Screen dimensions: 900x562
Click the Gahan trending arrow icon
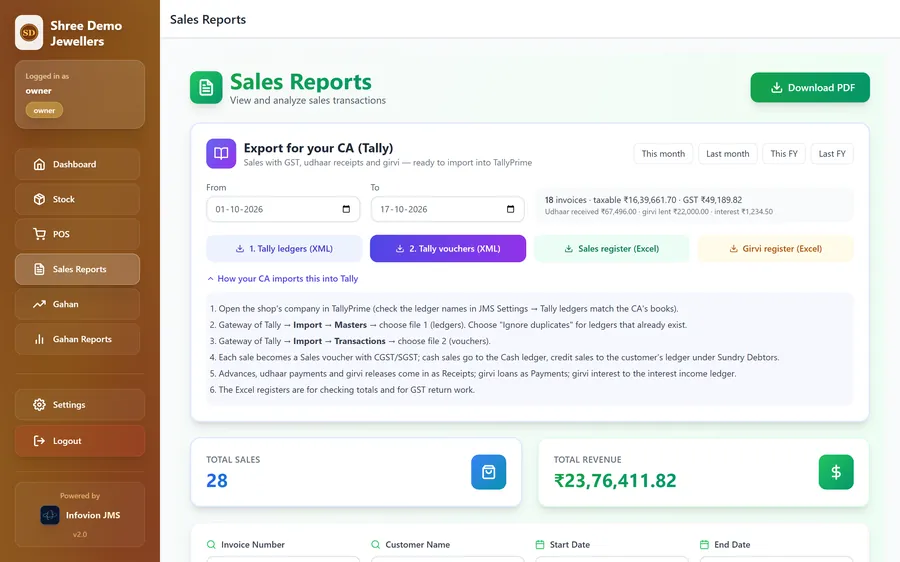click(x=39, y=304)
